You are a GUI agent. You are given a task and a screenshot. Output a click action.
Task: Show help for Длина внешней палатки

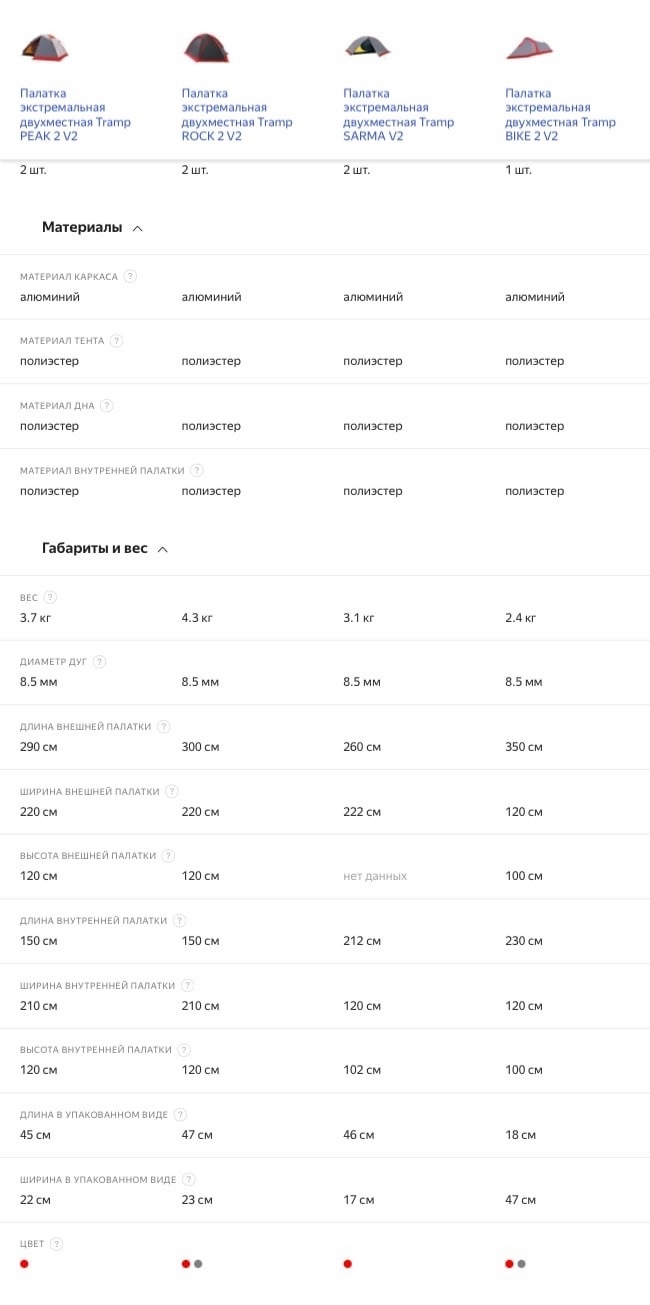pos(164,727)
